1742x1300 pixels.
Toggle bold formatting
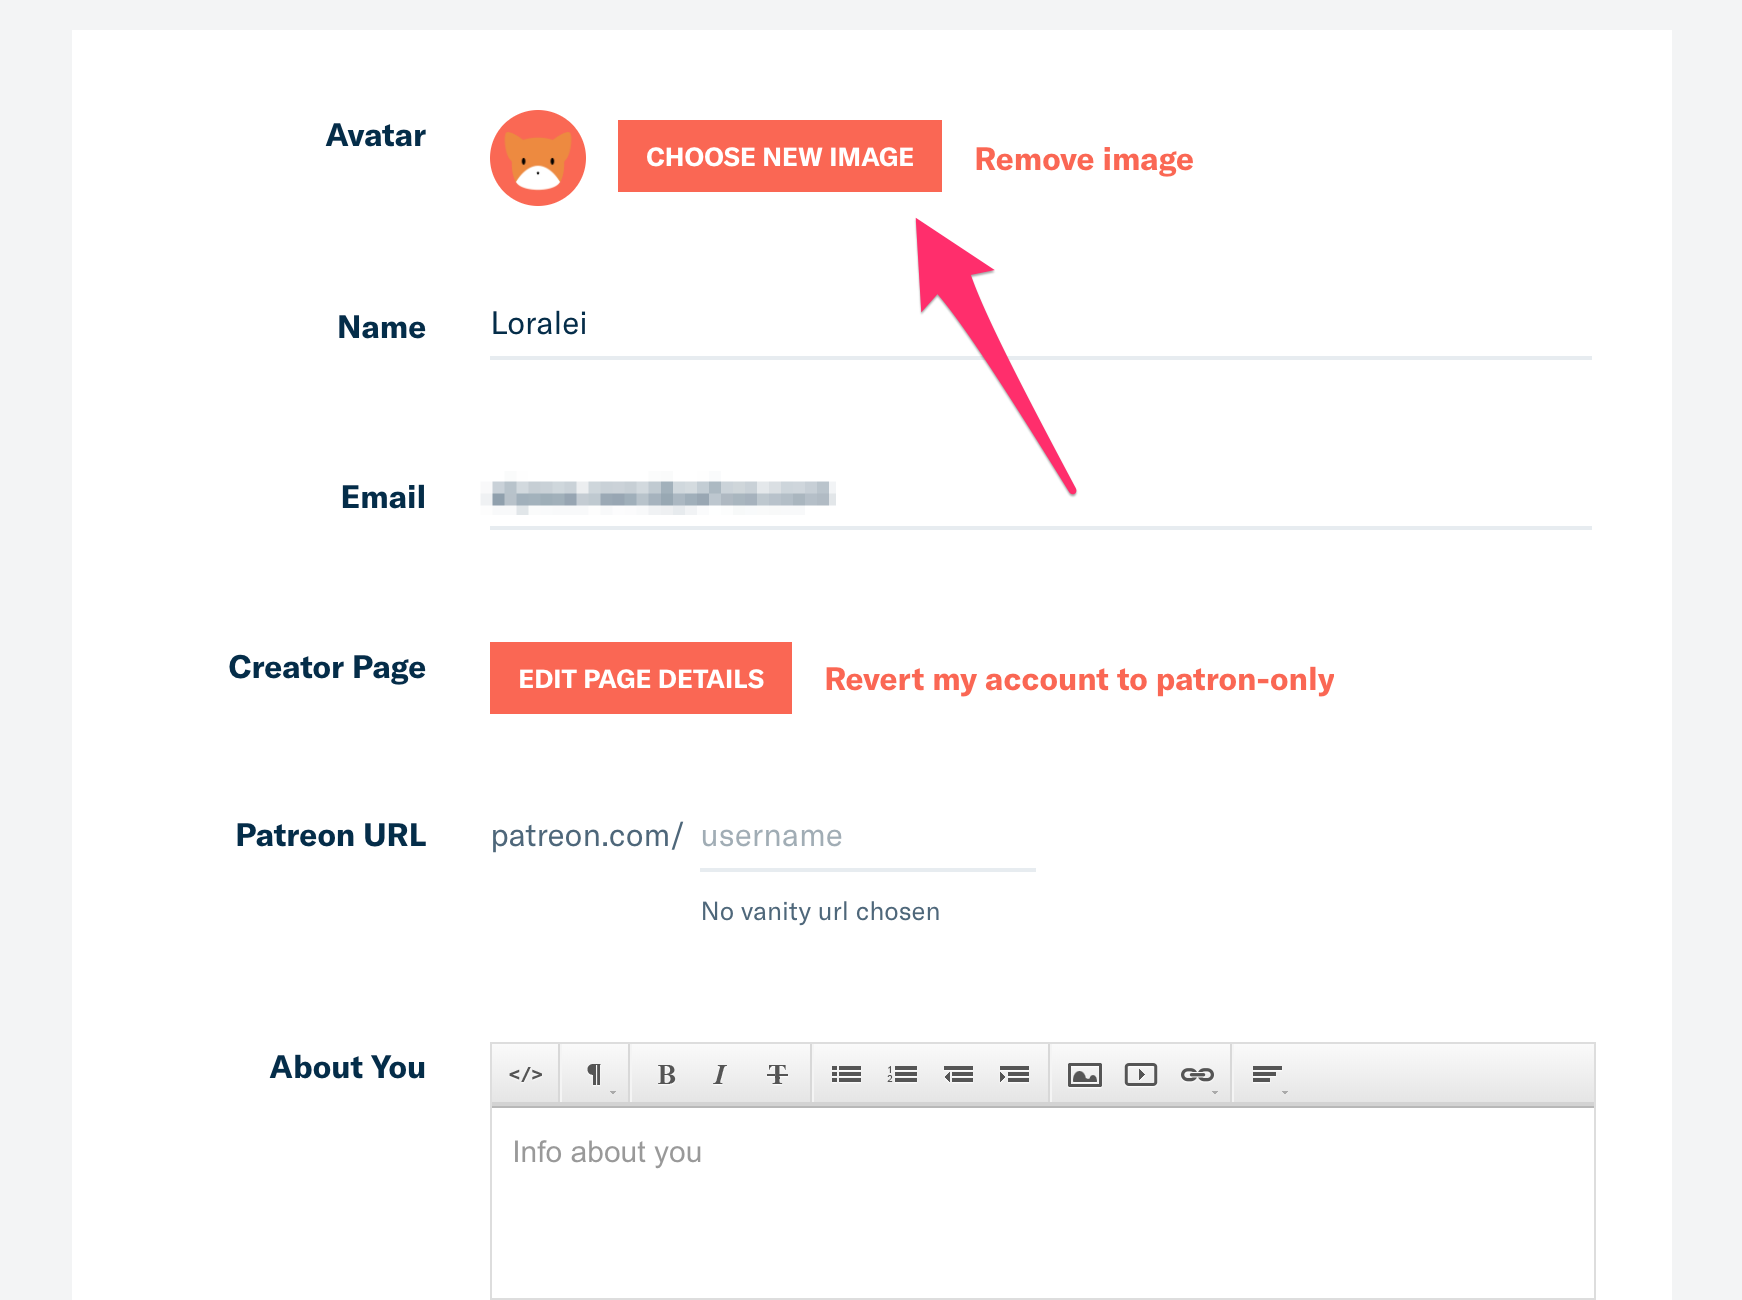[x=666, y=1075]
